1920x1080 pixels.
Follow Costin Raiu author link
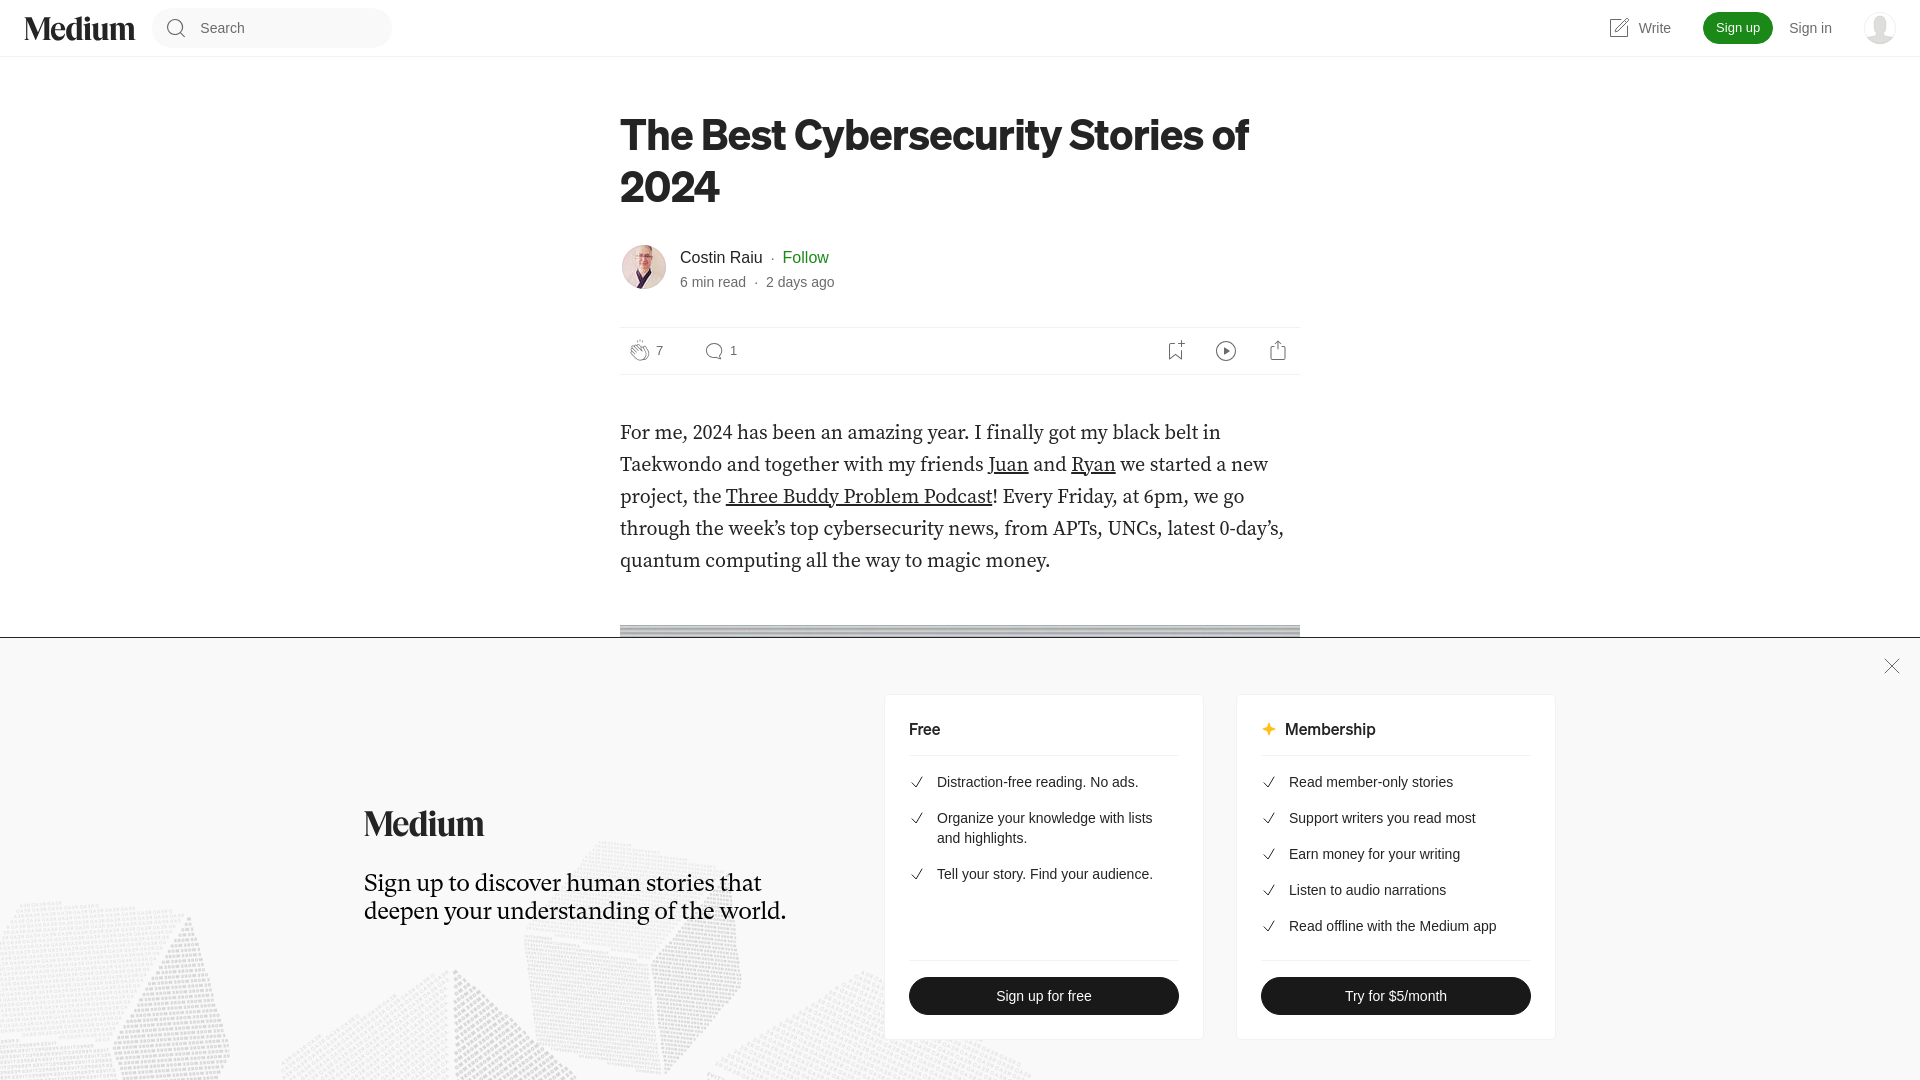(804, 257)
